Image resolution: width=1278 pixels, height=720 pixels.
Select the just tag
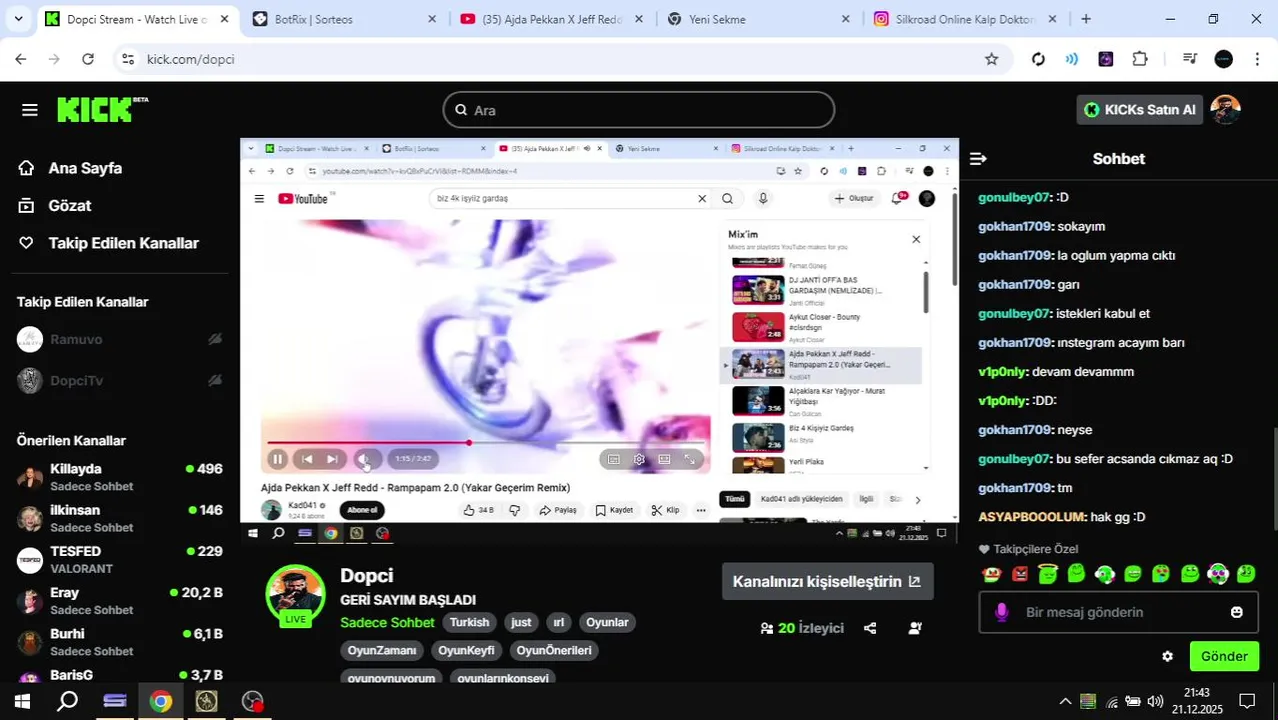[x=521, y=622]
